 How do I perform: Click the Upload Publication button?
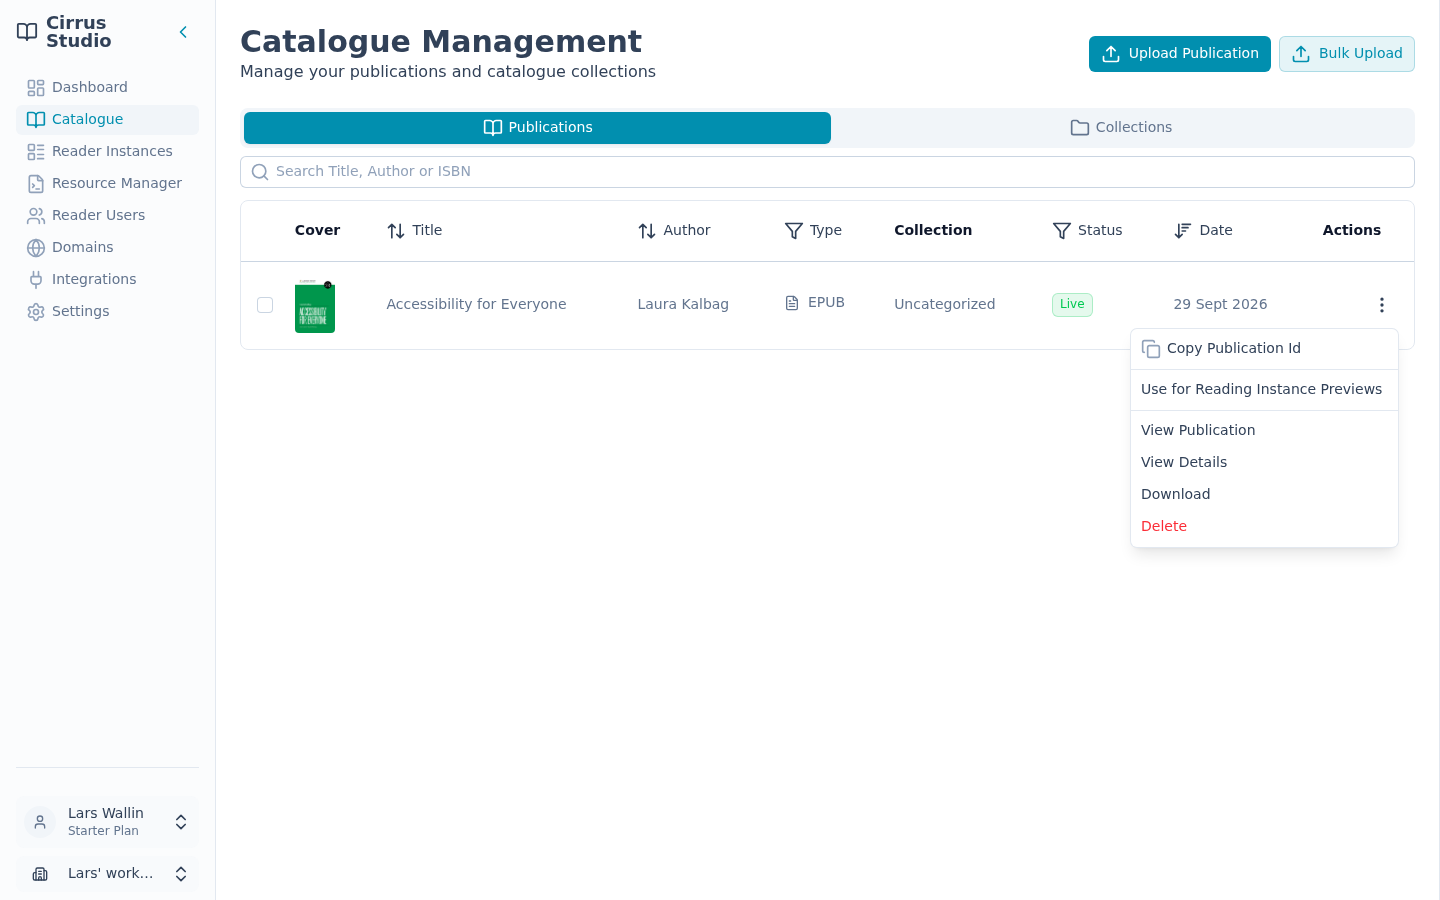click(1180, 54)
